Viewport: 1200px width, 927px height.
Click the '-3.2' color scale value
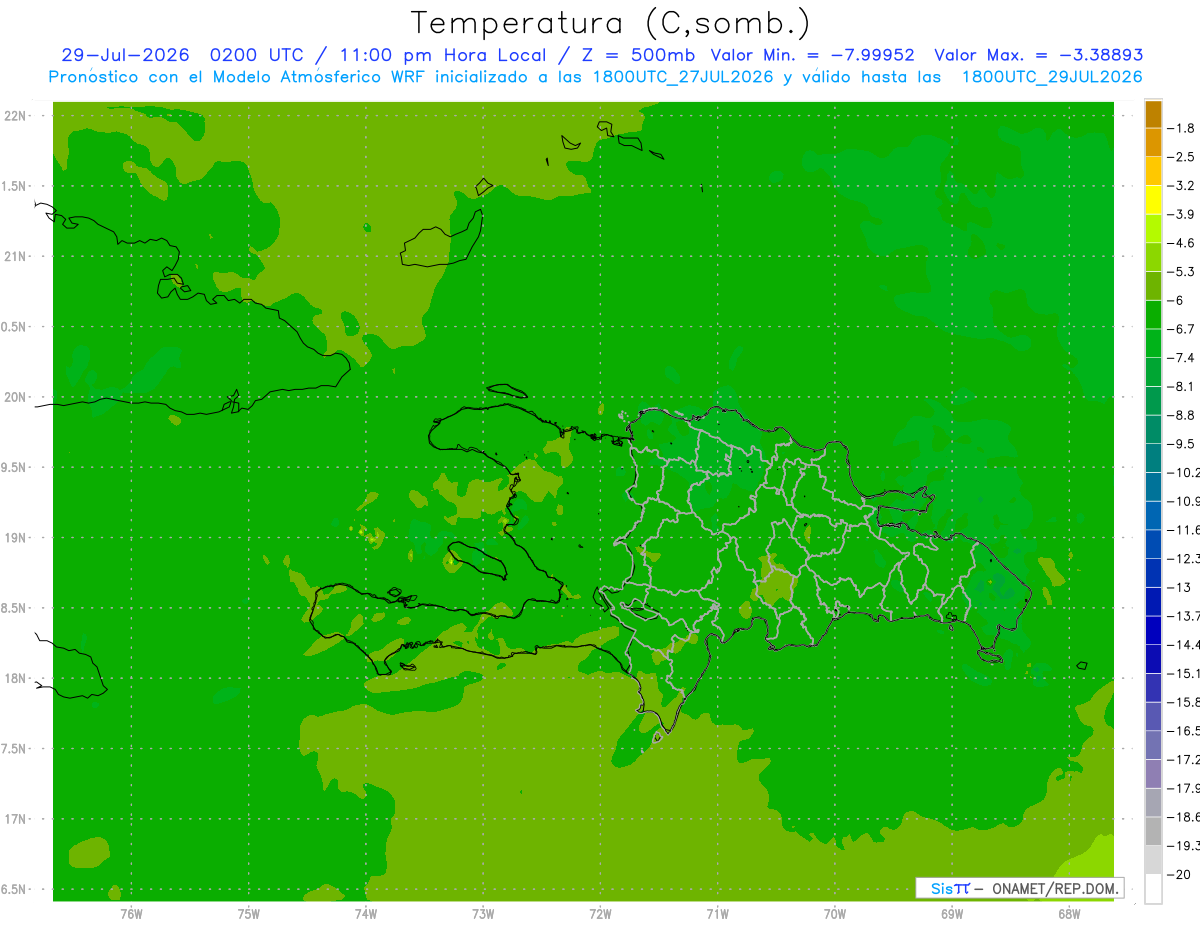1182,185
